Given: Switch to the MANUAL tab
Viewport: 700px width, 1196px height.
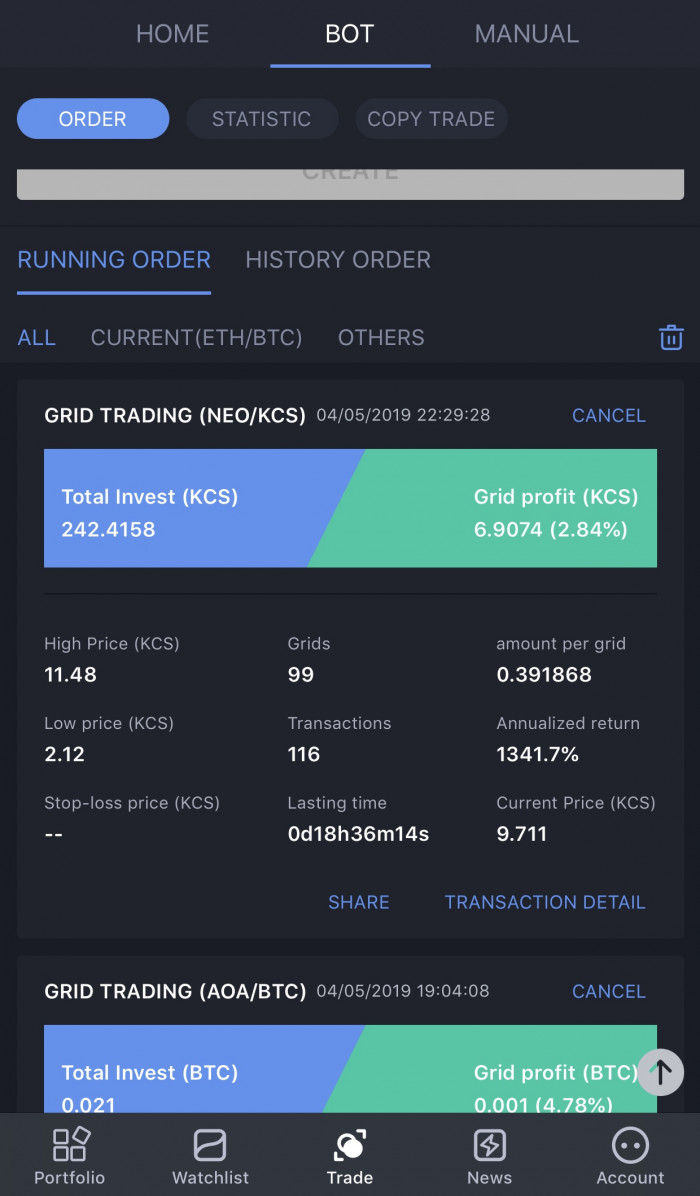Looking at the screenshot, I should 527,34.
